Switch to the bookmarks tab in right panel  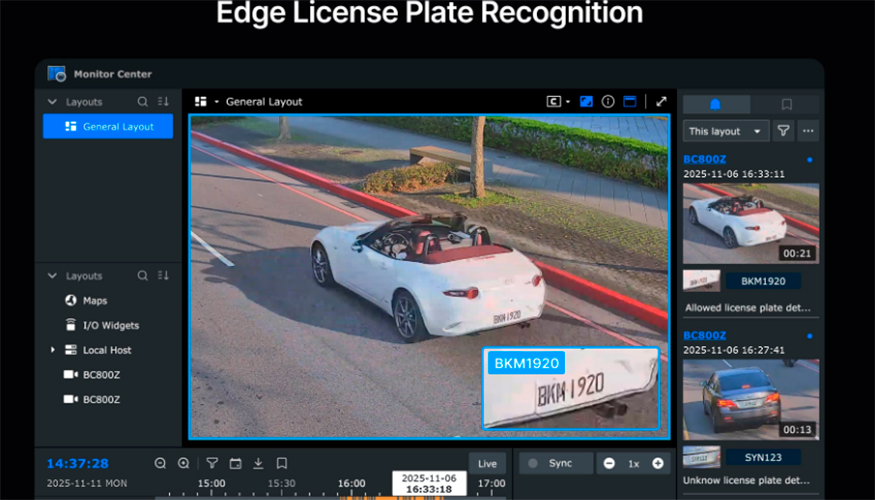(x=787, y=104)
